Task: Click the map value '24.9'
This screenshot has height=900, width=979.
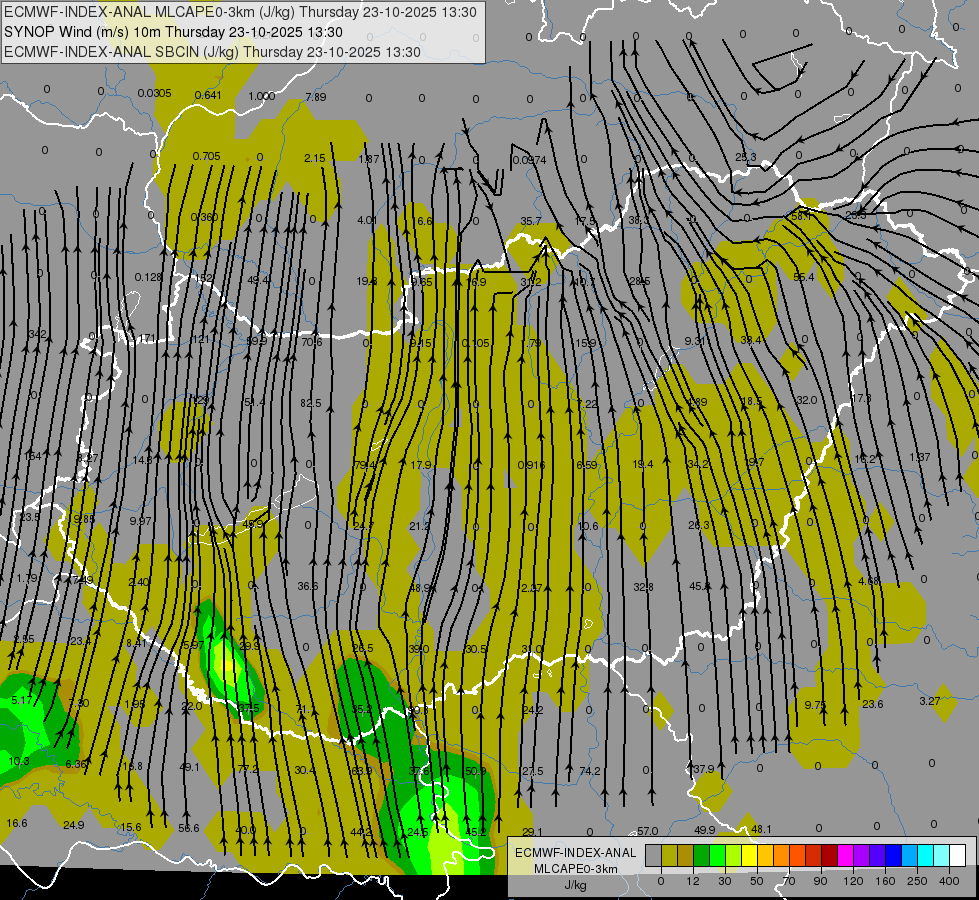Action: [x=74, y=825]
